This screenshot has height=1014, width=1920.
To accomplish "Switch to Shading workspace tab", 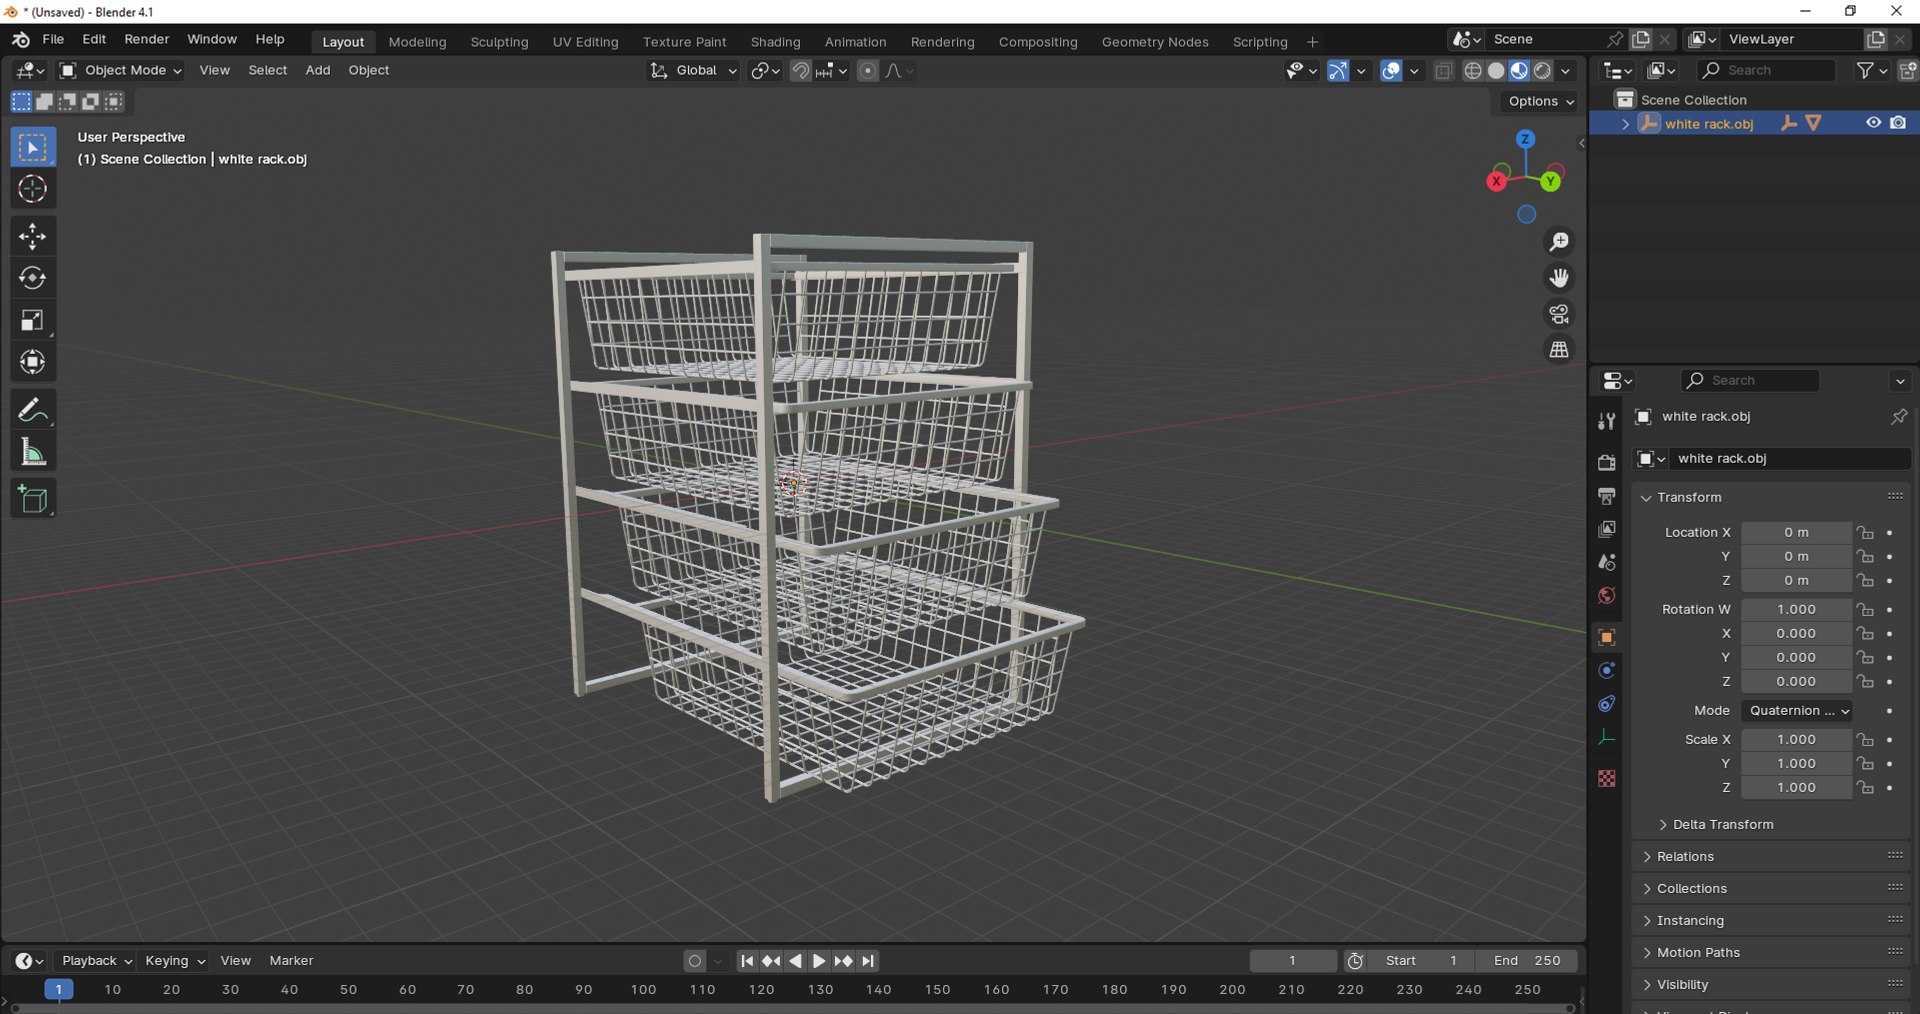I will tap(775, 42).
